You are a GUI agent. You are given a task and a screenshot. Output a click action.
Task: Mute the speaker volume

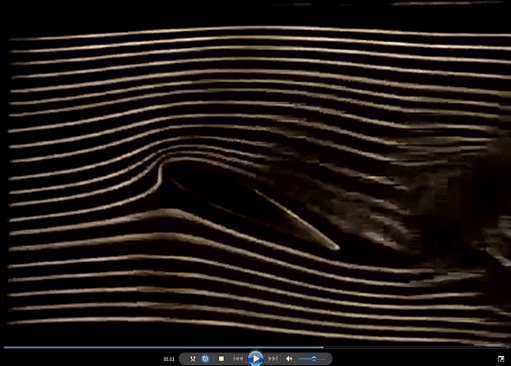tap(289, 359)
